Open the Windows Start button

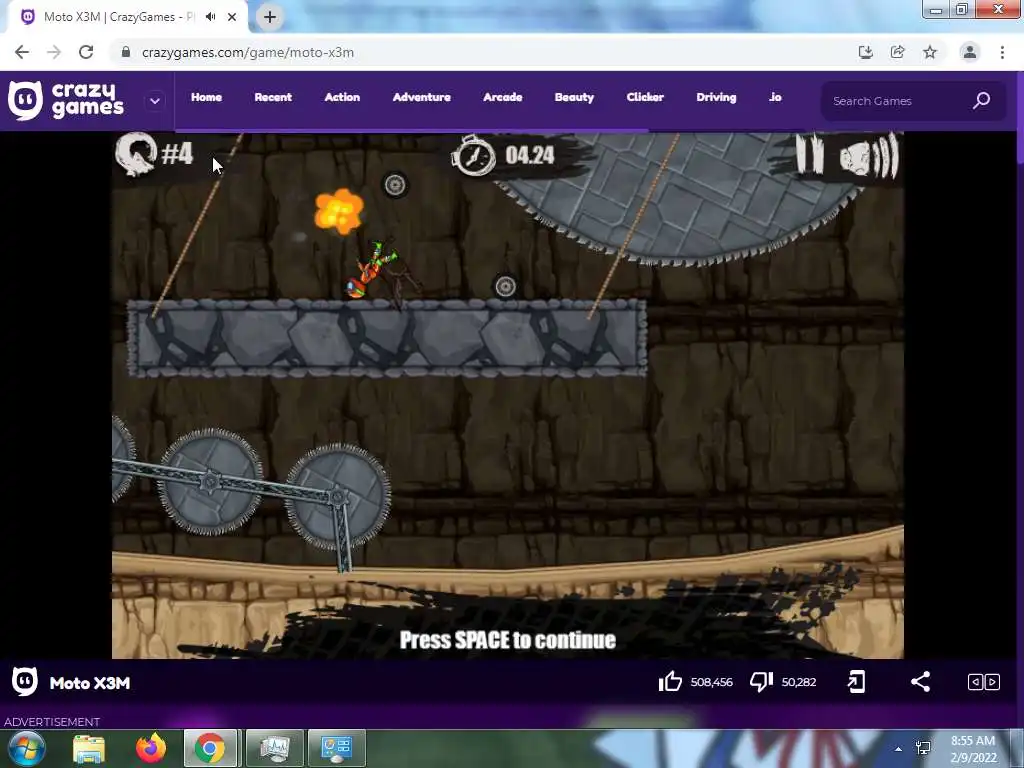pyautogui.click(x=27, y=748)
